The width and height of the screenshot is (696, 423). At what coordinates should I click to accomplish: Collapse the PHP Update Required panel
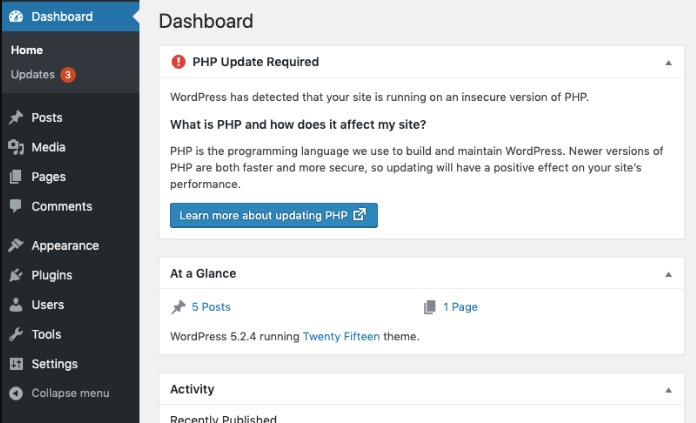click(668, 62)
